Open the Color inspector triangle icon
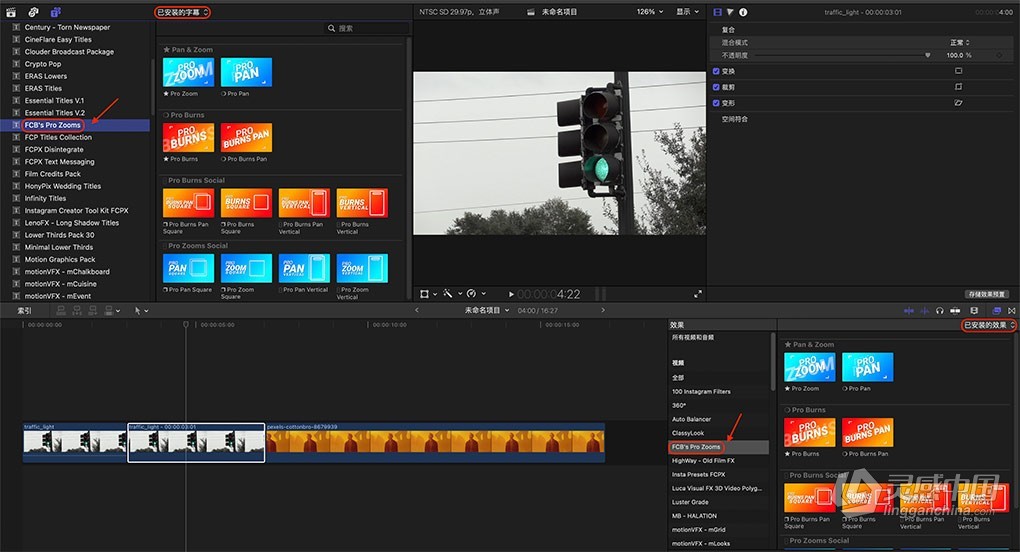The image size is (1020, 552). click(x=730, y=12)
